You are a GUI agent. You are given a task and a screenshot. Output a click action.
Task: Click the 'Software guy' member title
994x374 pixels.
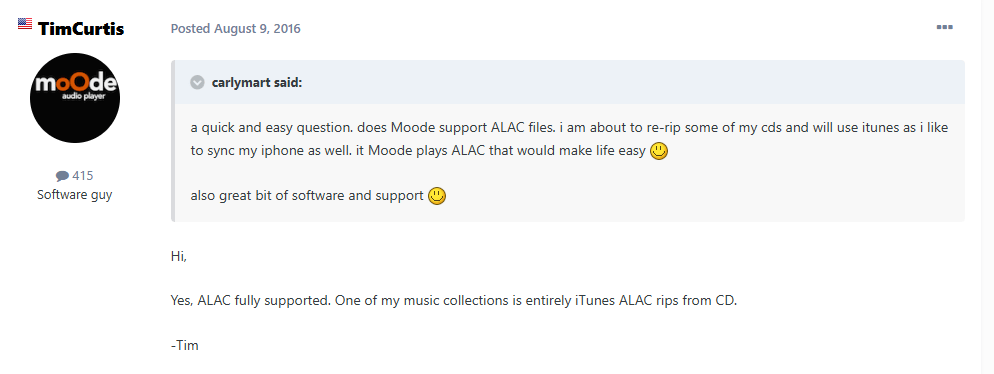coord(75,195)
